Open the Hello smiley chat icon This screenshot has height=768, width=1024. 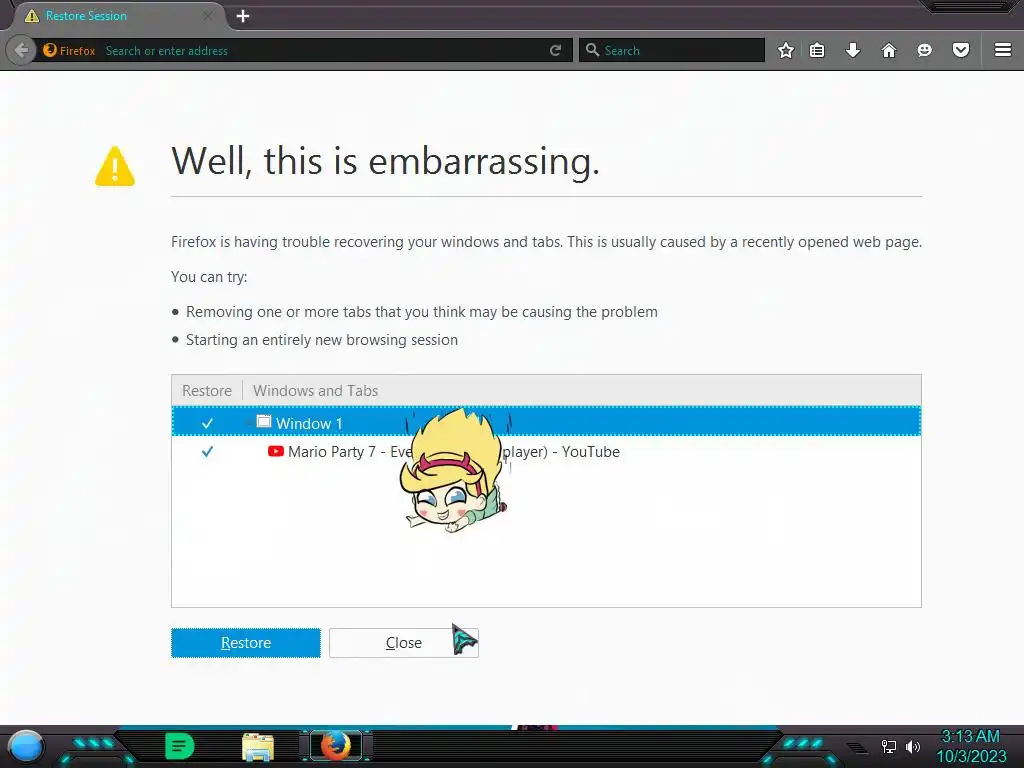click(925, 50)
